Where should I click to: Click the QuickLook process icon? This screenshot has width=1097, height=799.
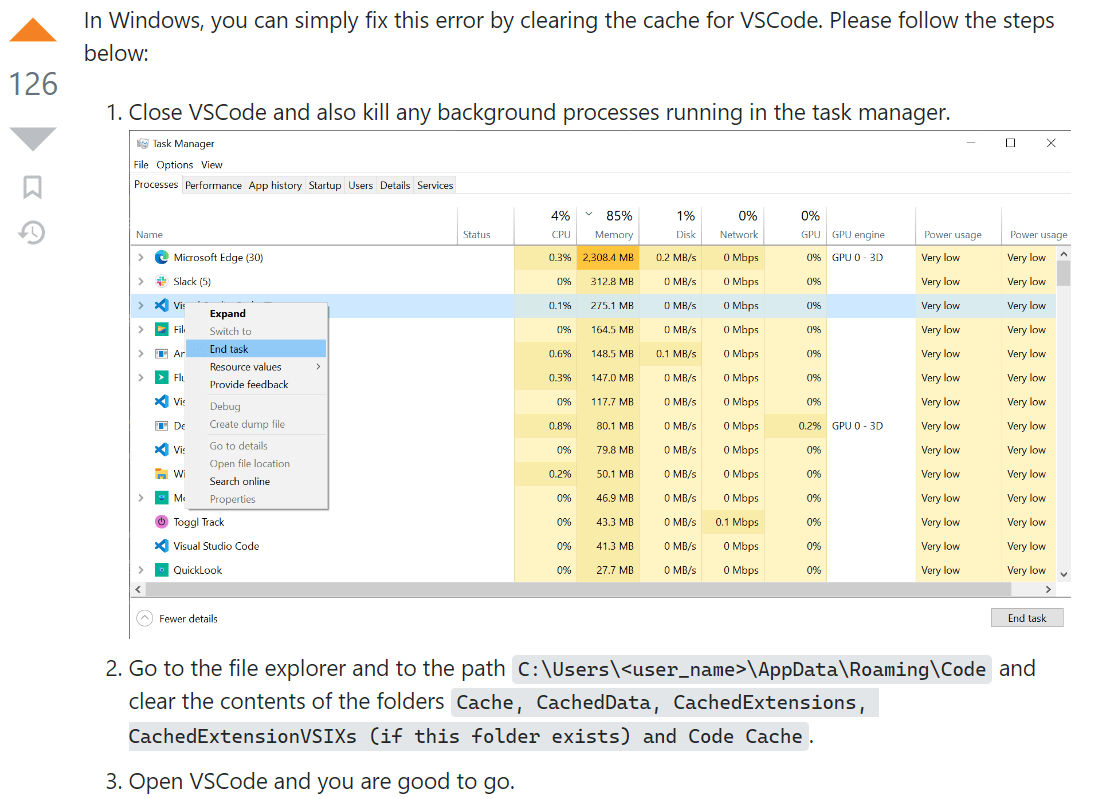coord(161,570)
